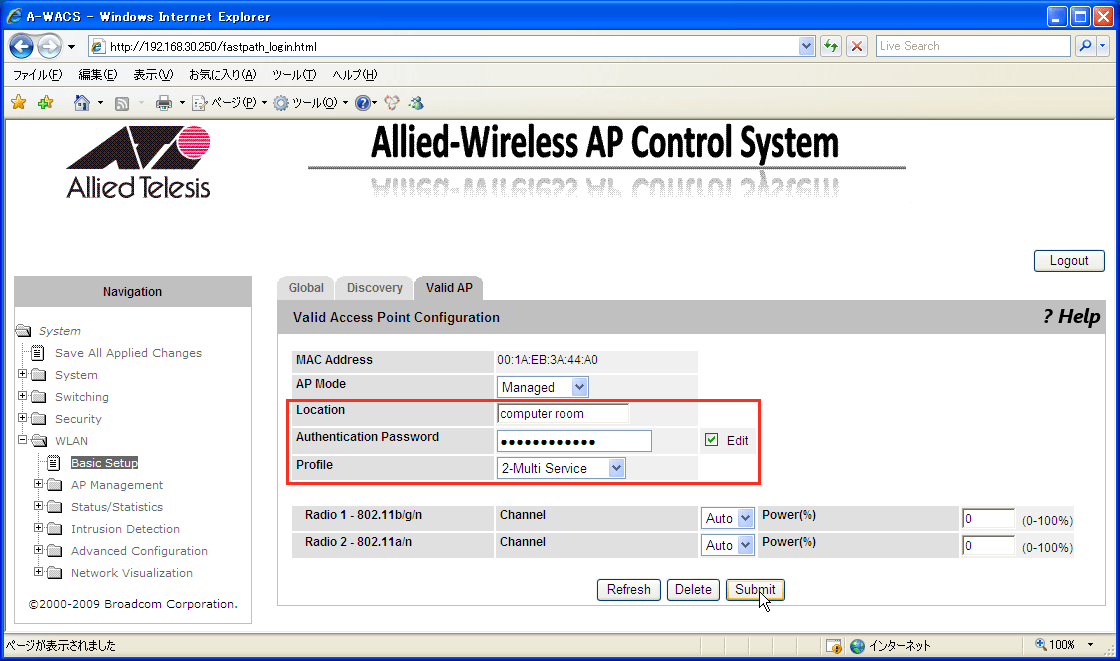Expand the Switching folder
This screenshot has height=661, width=1120.
click(x=23, y=396)
